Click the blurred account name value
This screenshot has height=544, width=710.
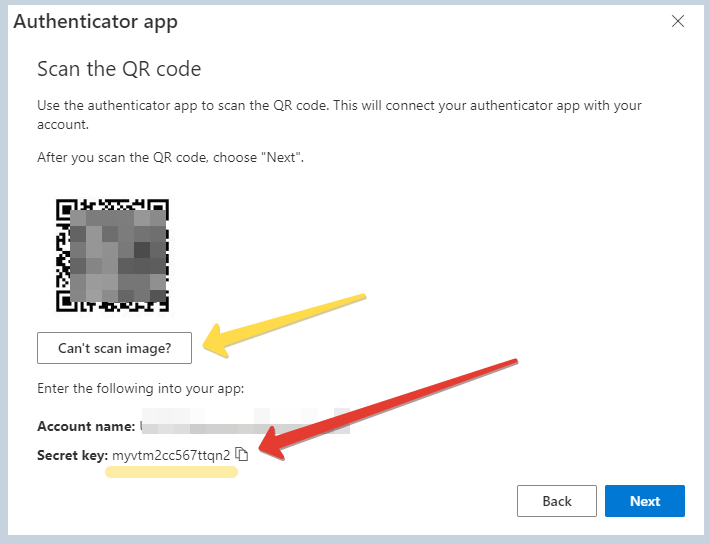245,426
